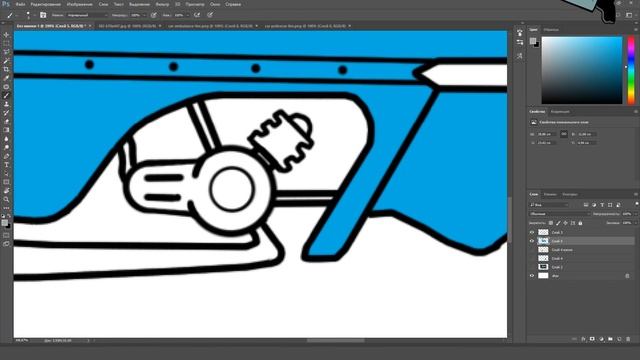The image size is (640, 360).
Task: Click the create new group folder icon
Action: (610, 339)
